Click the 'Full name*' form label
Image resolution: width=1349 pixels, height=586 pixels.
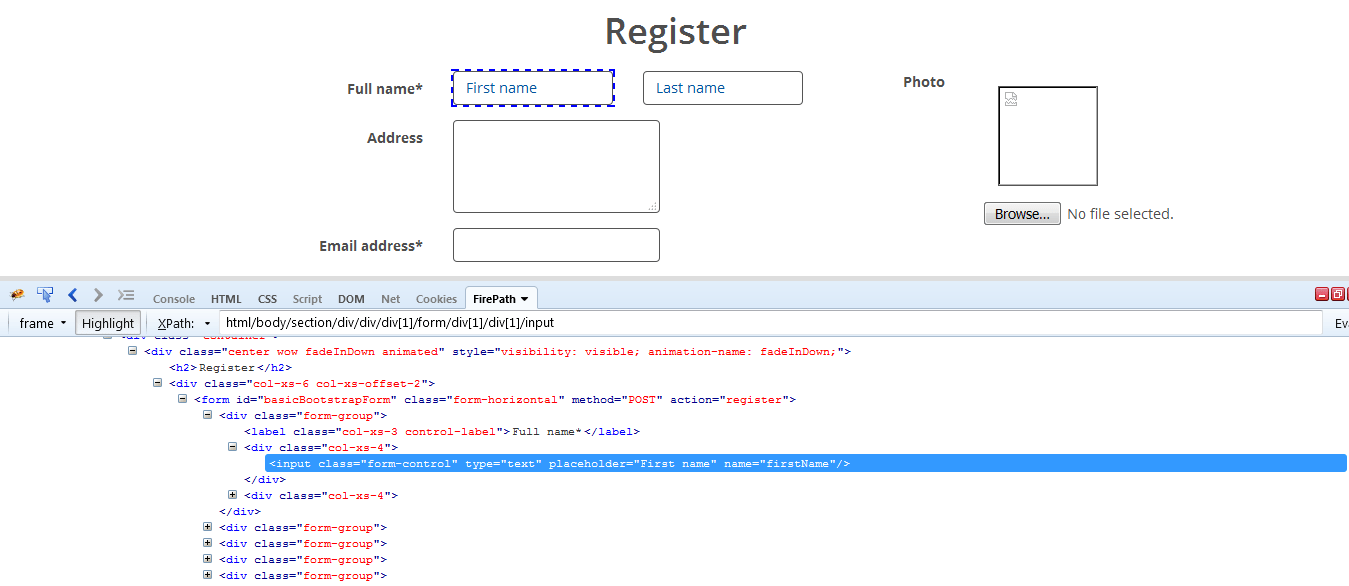[x=385, y=89]
